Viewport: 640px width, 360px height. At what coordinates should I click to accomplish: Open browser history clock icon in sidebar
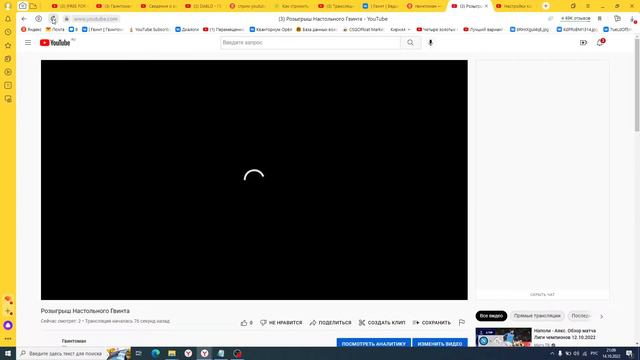(x=8, y=32)
